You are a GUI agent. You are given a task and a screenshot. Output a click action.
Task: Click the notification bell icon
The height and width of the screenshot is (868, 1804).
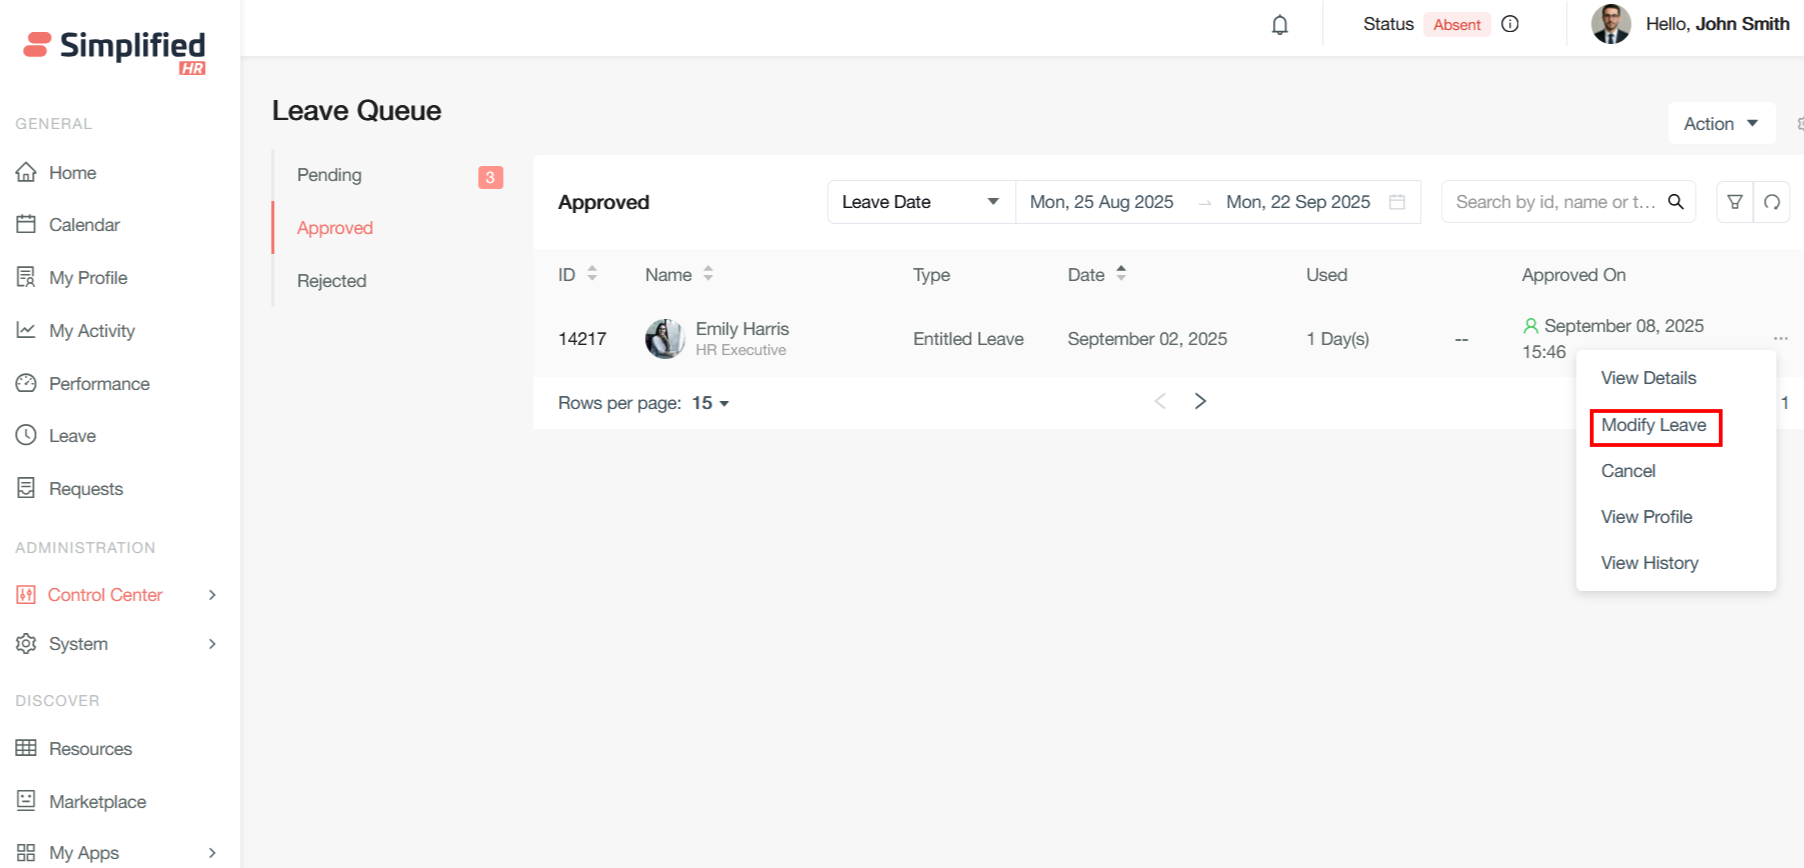click(1279, 25)
